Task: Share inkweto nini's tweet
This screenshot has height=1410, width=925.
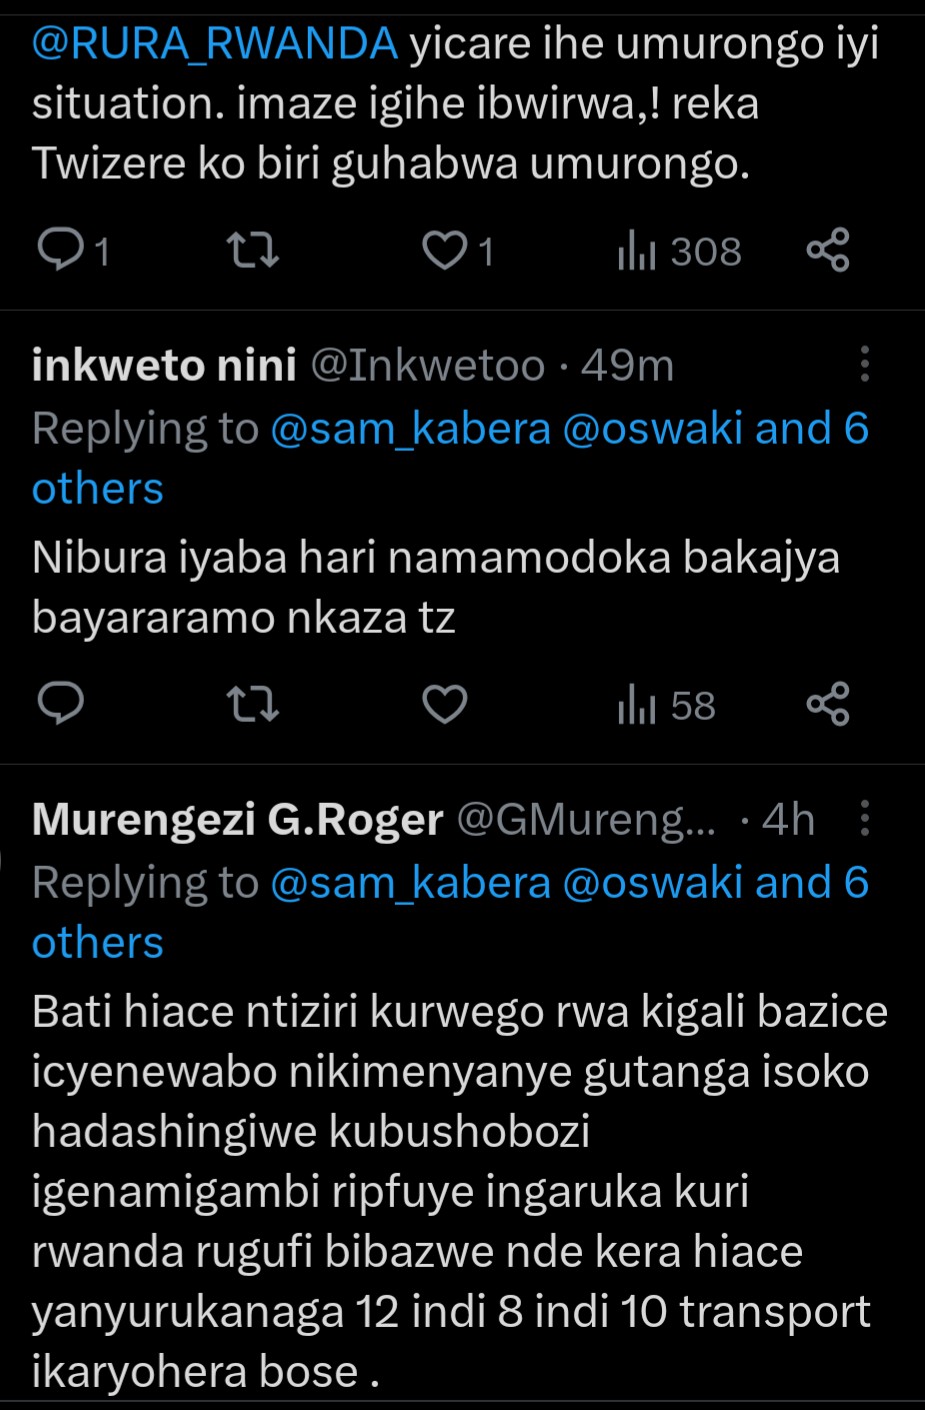Action: coord(828,704)
